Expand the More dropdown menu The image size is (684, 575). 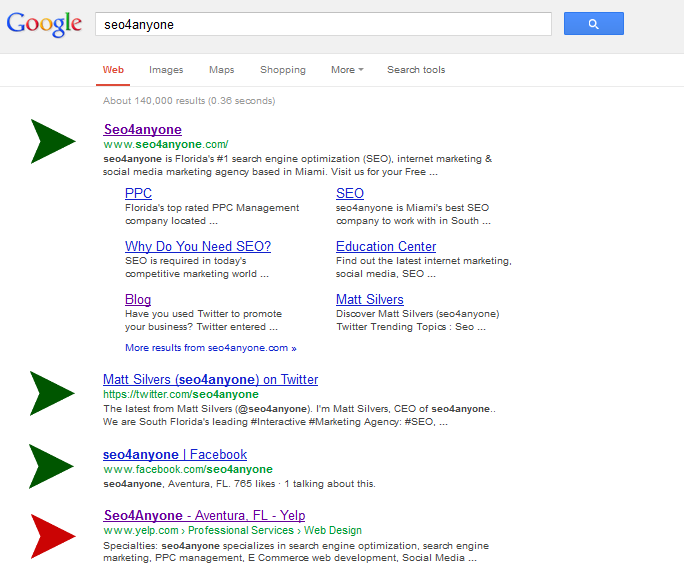tap(347, 70)
